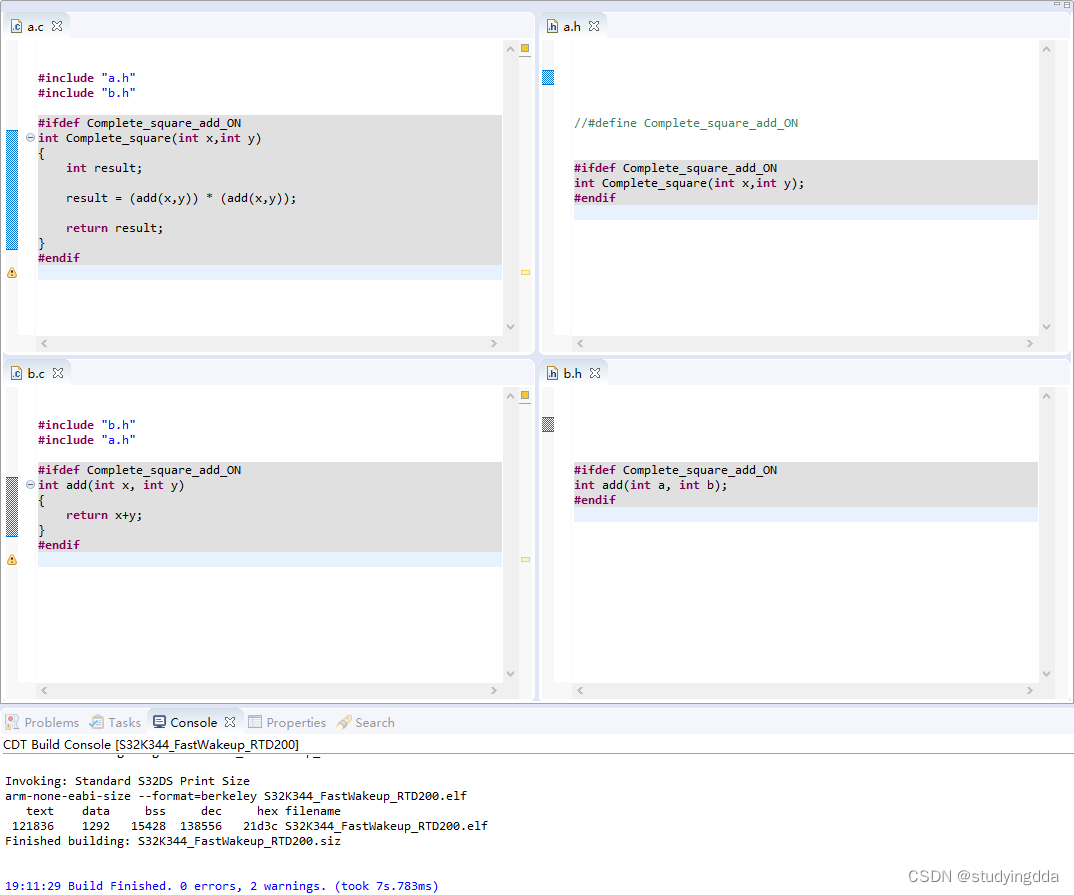Click b.c horizontal scrollbar left arrow
This screenshot has height=895, width=1074.
(x=44, y=690)
